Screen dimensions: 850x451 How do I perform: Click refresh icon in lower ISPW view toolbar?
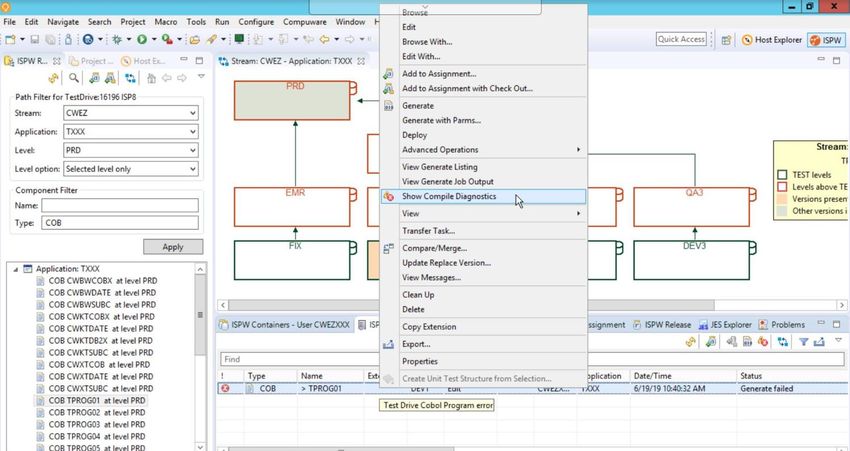click(690, 342)
